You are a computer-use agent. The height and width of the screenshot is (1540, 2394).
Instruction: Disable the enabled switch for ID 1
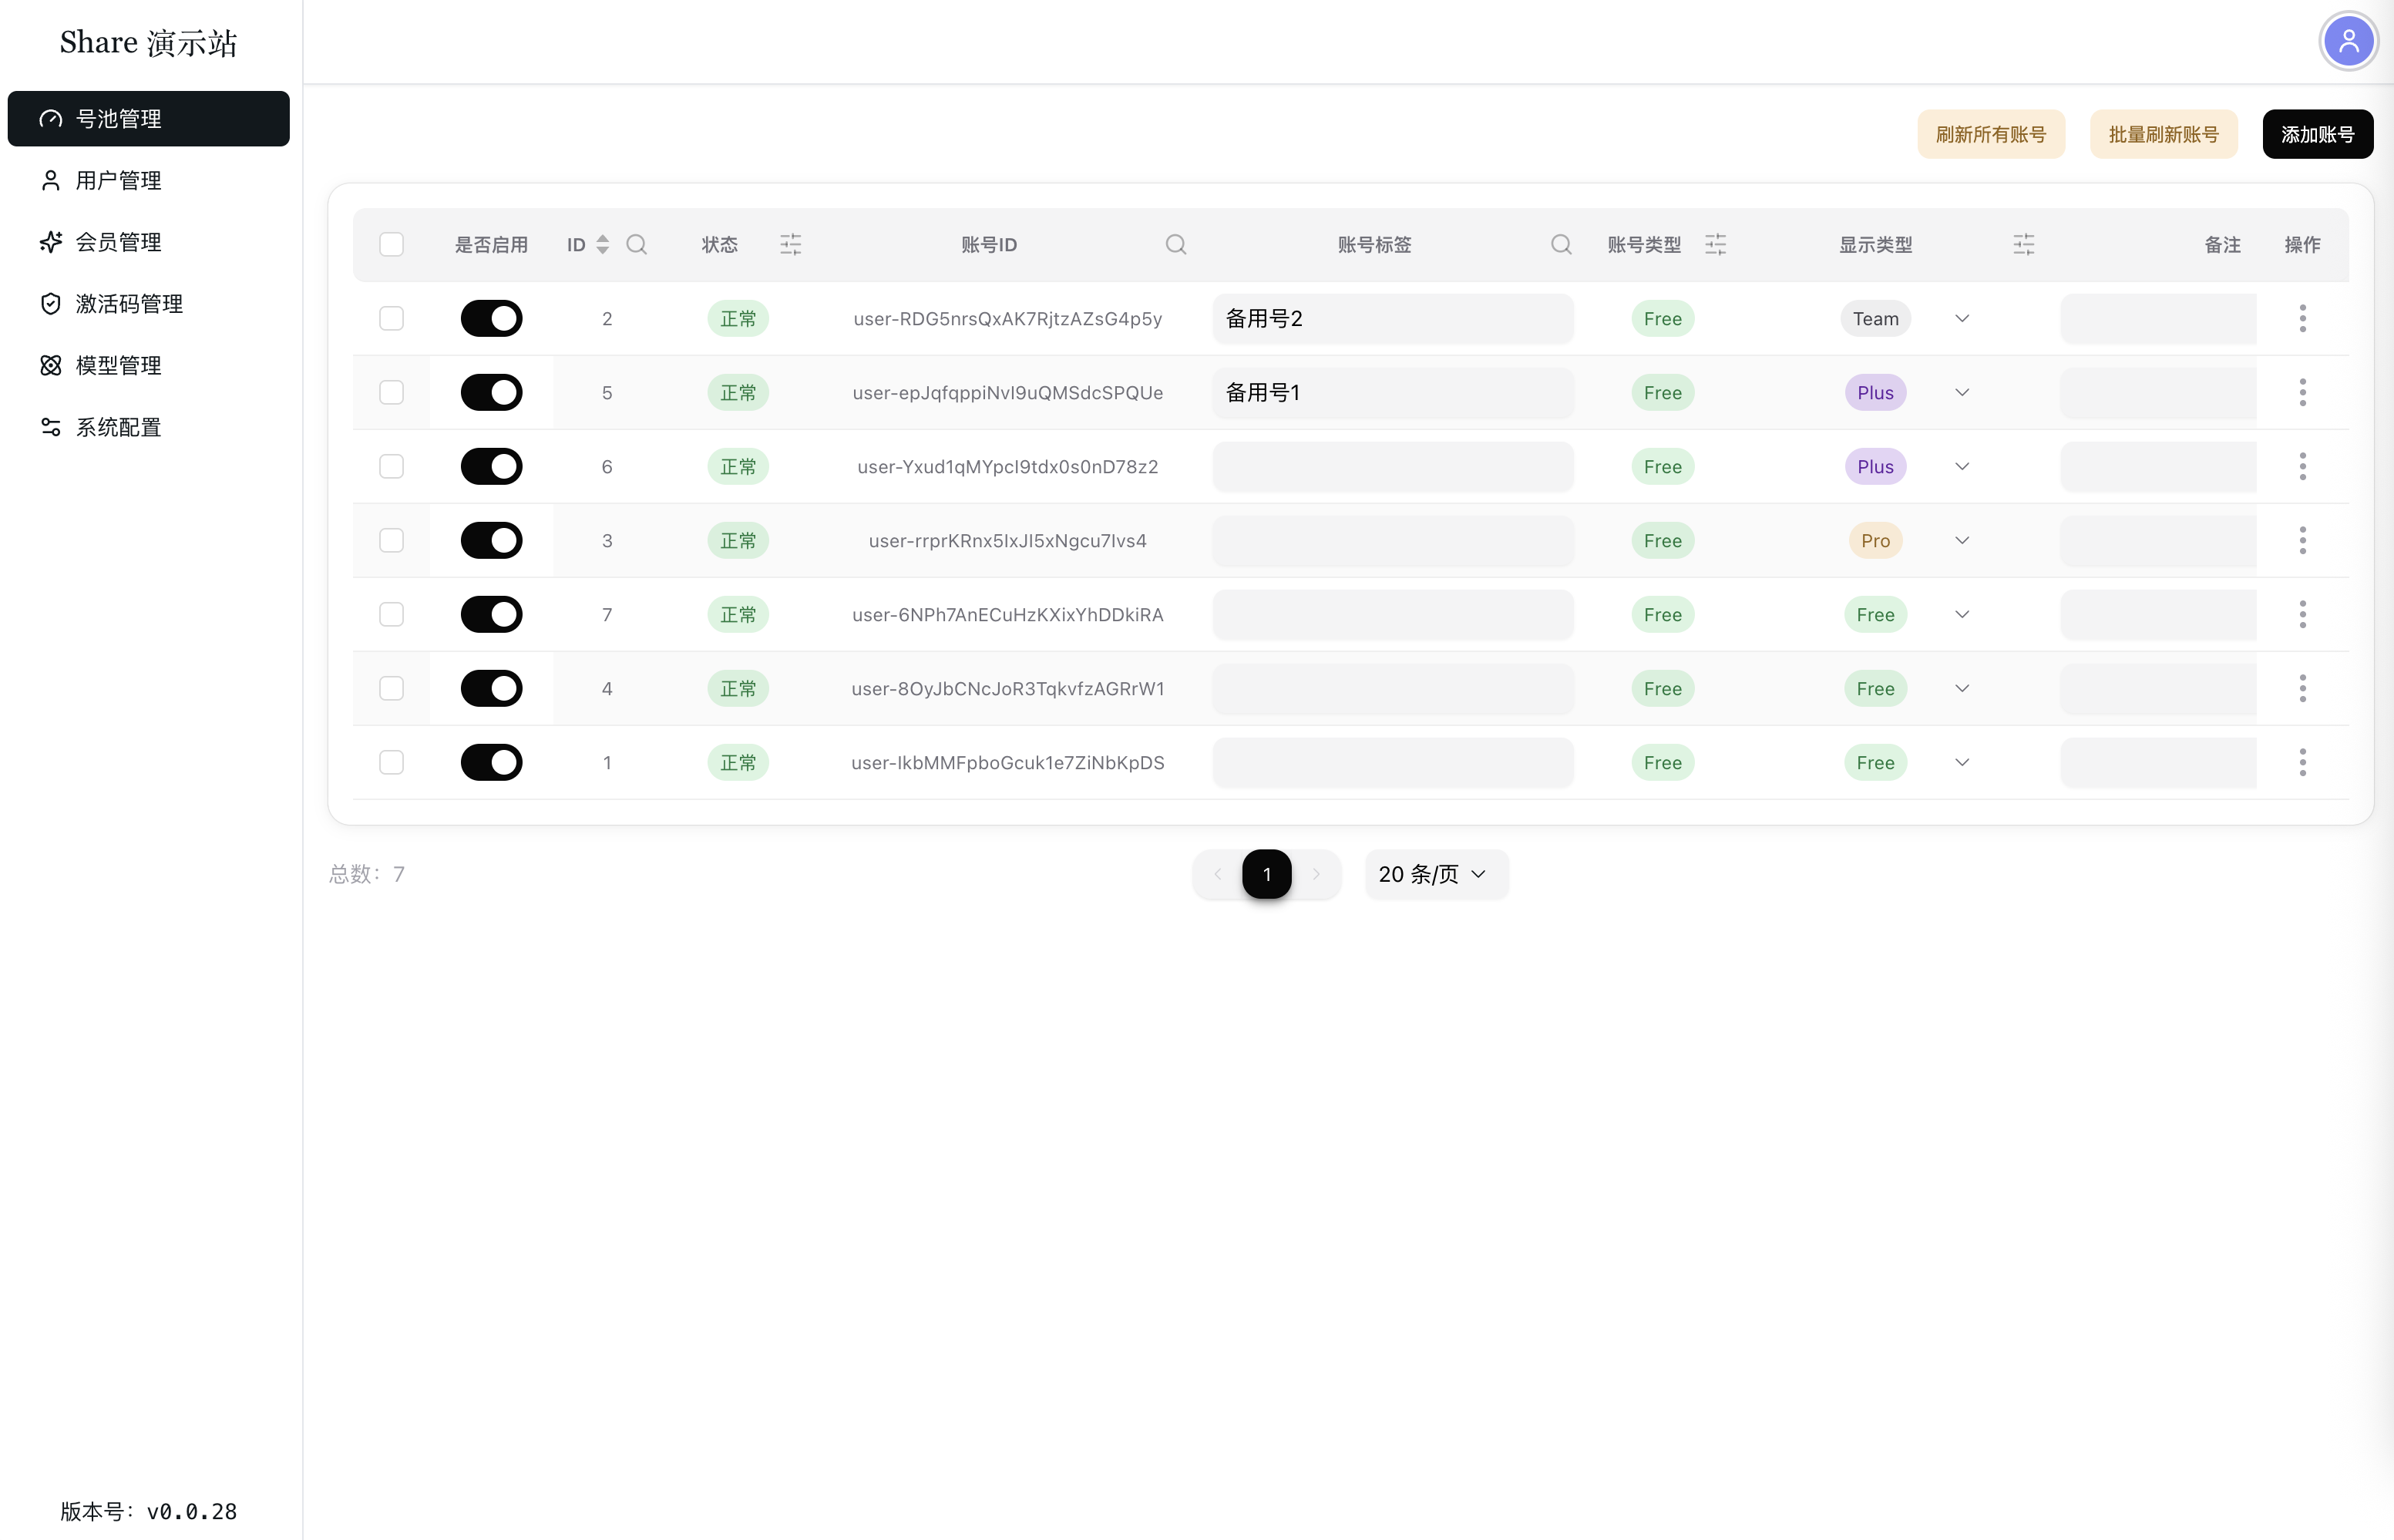coord(491,762)
